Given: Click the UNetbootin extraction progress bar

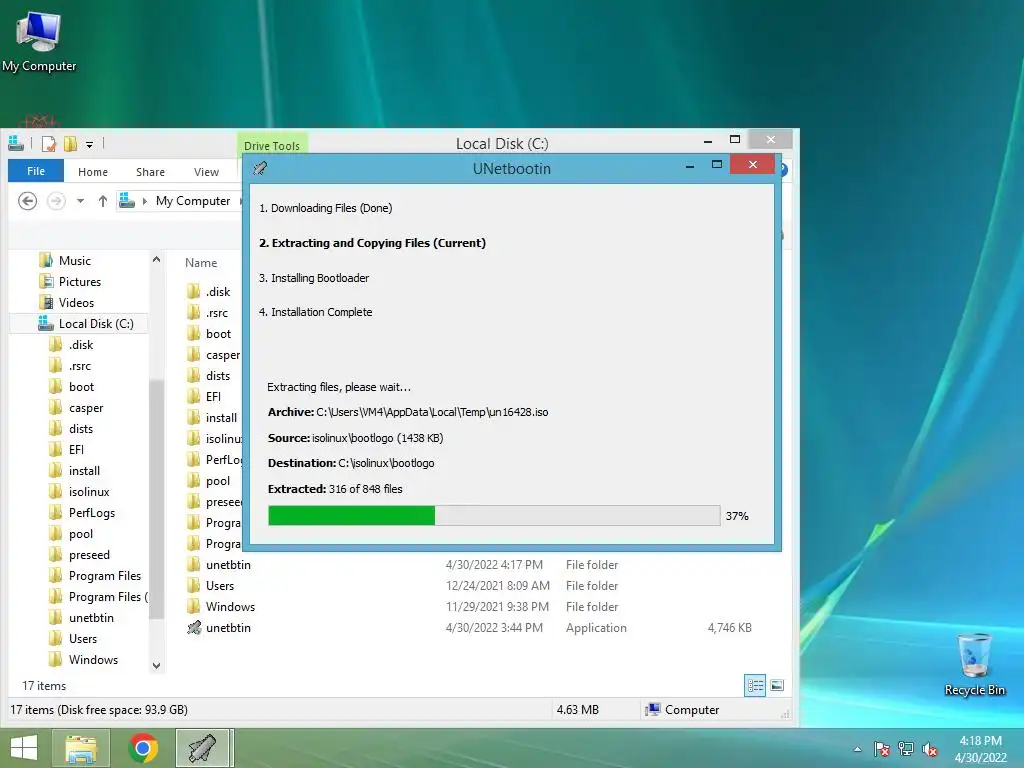Looking at the screenshot, I should point(494,515).
